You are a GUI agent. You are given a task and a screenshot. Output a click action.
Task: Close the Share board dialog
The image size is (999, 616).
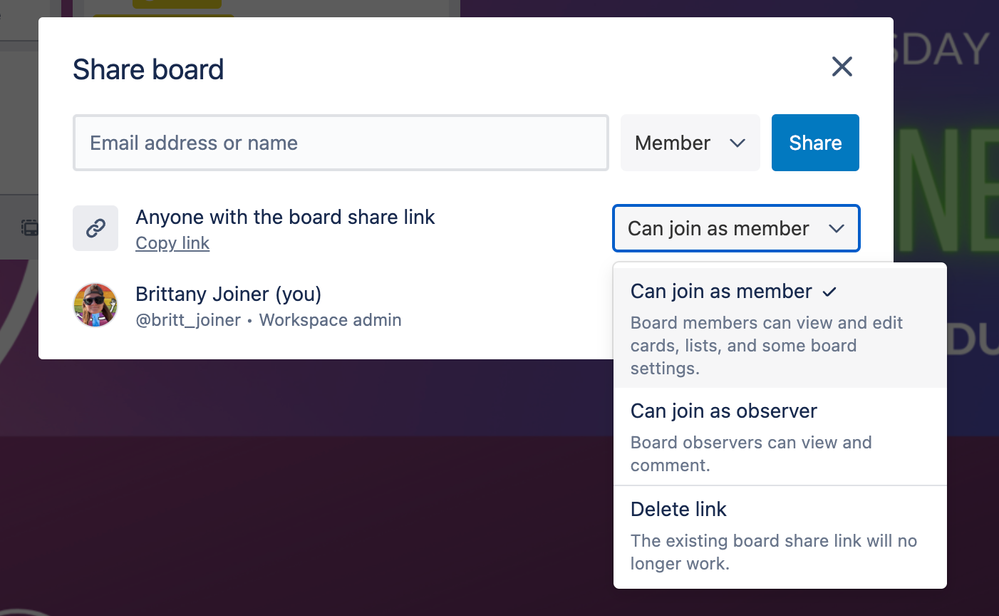click(842, 66)
